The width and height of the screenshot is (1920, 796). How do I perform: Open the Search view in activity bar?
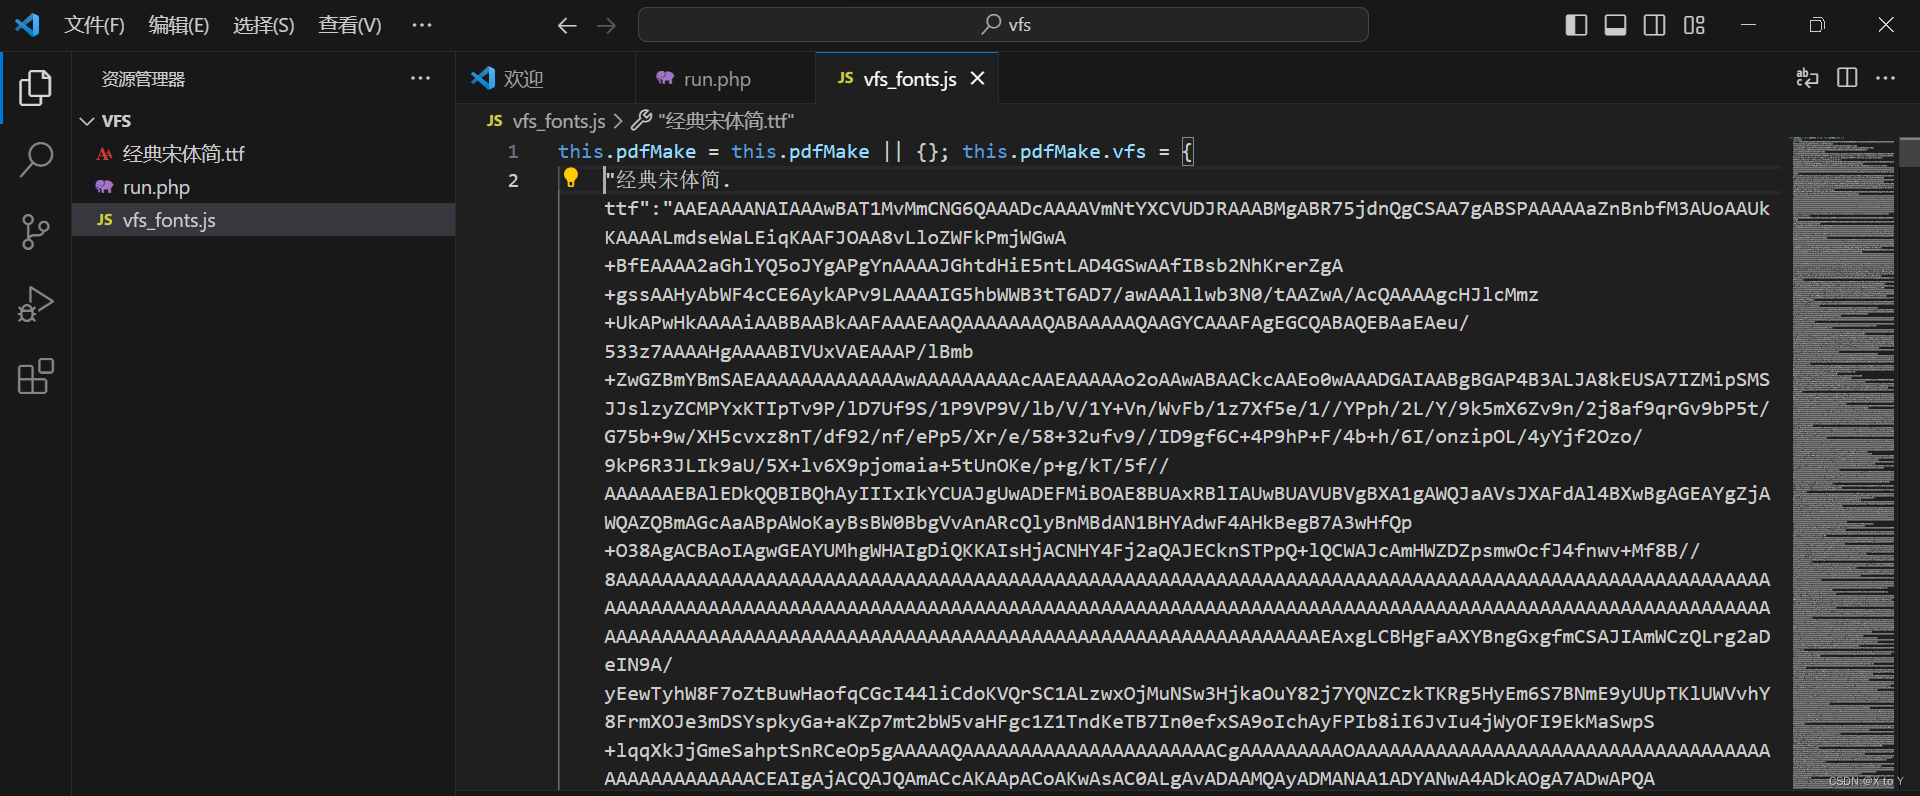pos(35,160)
